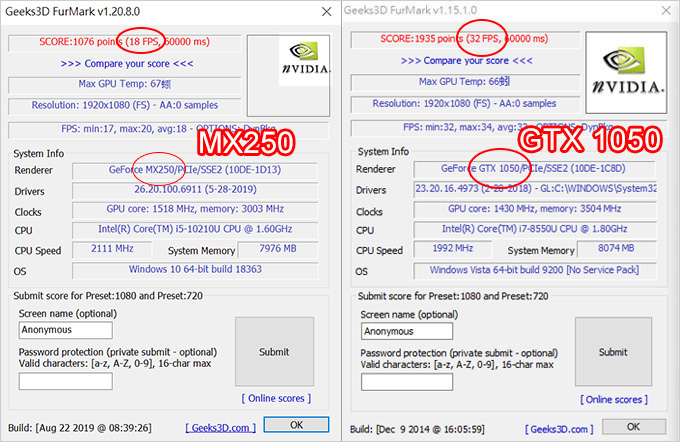Confirm with OK in FurMark v1.20.8.0 window
This screenshot has width=680, height=442.
297,425
